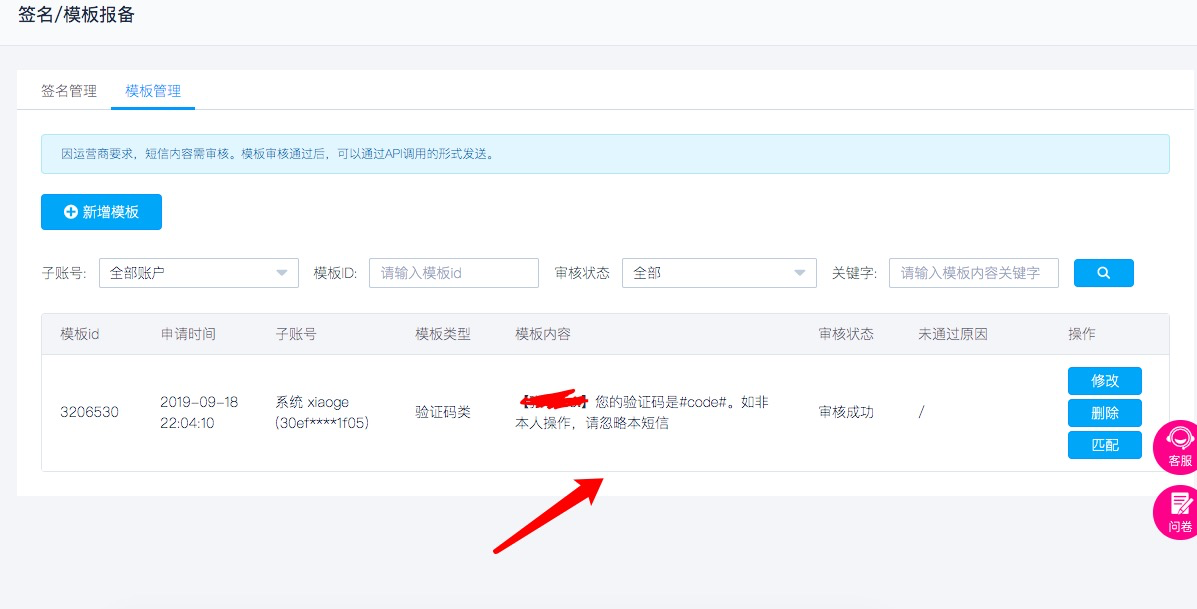Click the 审核状态 column header
Image resolution: width=1197 pixels, height=609 pixels.
coord(846,334)
